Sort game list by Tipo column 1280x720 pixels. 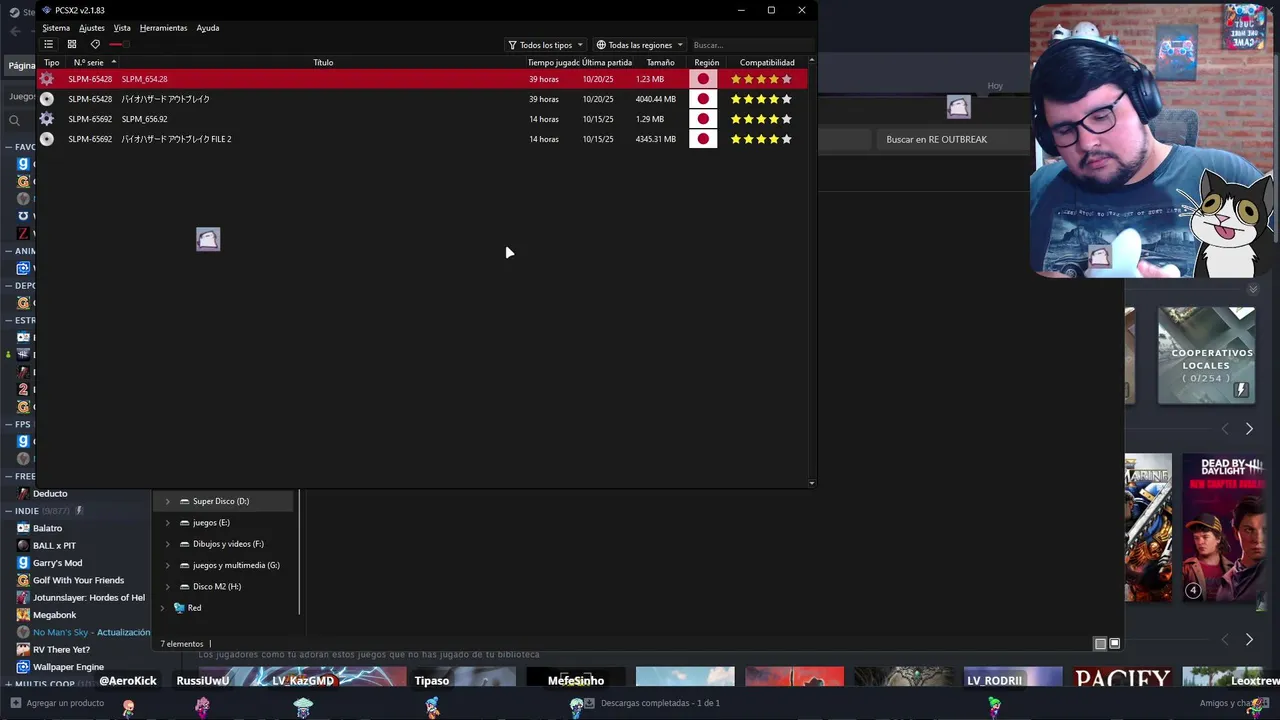[x=52, y=62]
